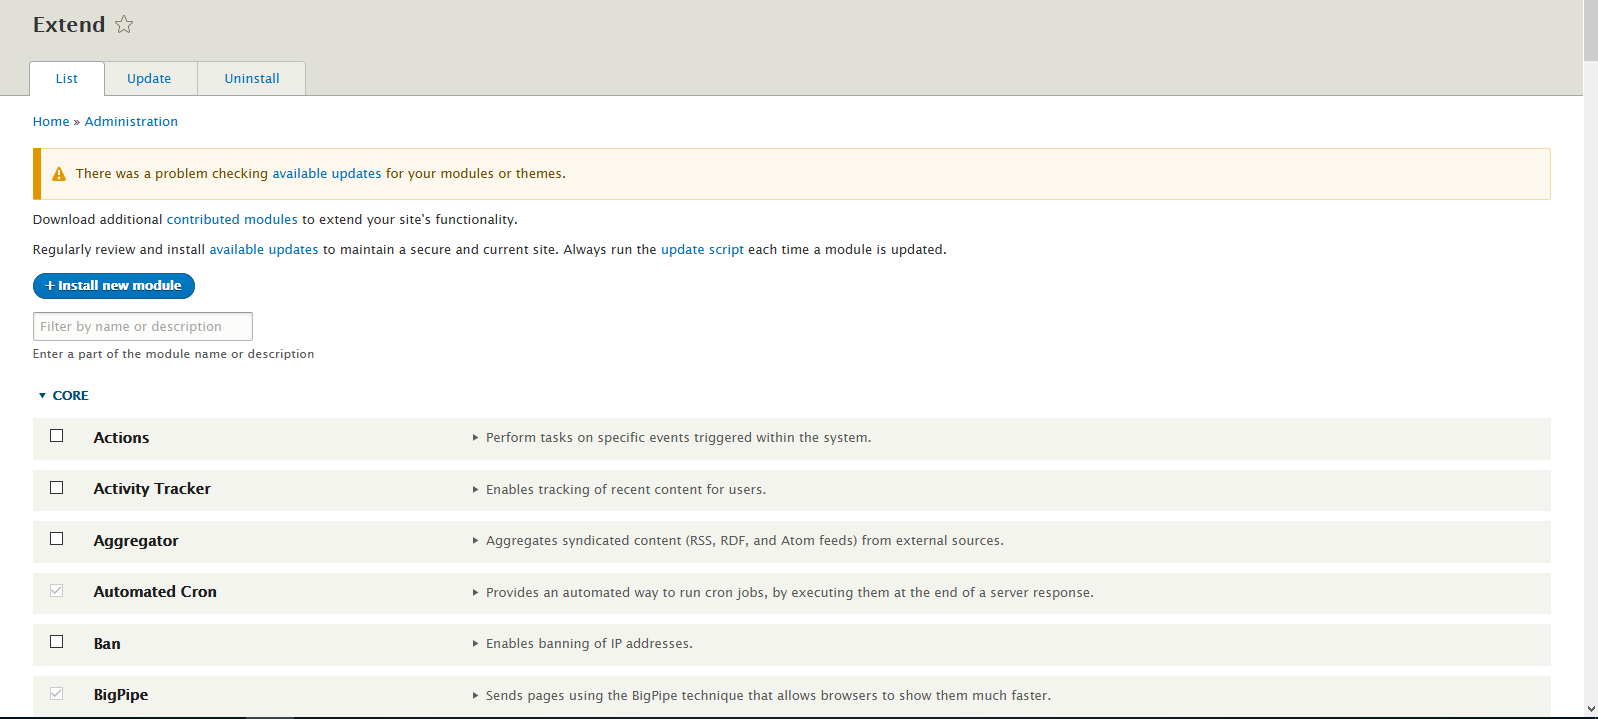This screenshot has height=719, width=1598.
Task: Check the Actions module checkbox
Action: tap(56, 435)
